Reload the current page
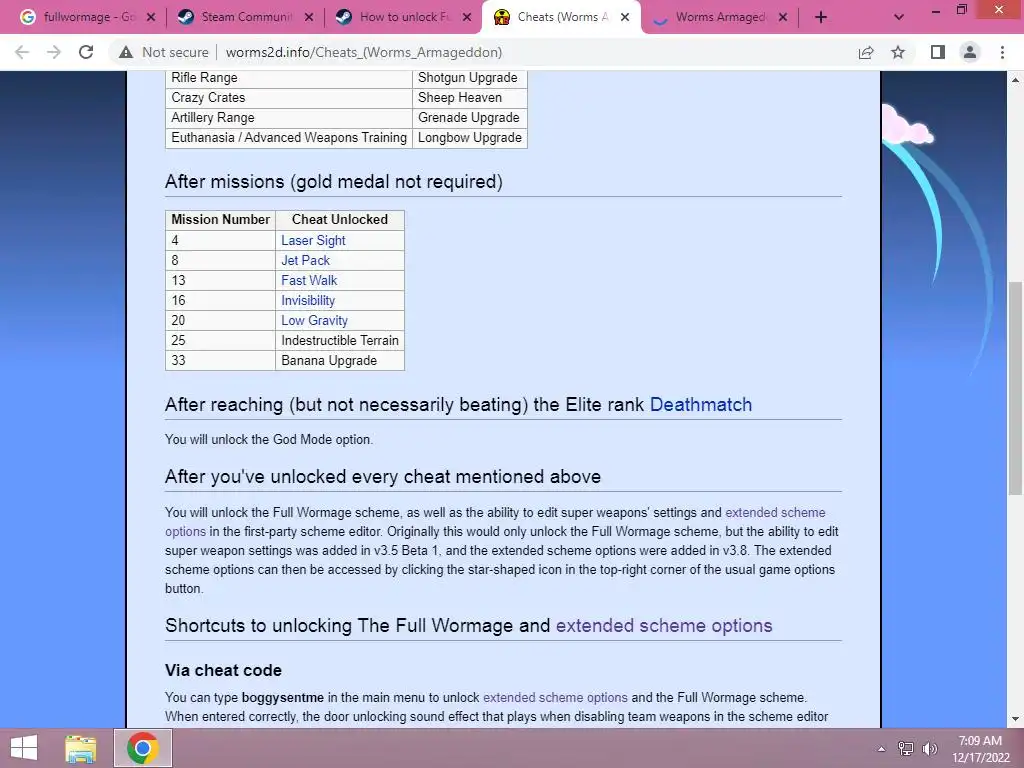 click(86, 52)
